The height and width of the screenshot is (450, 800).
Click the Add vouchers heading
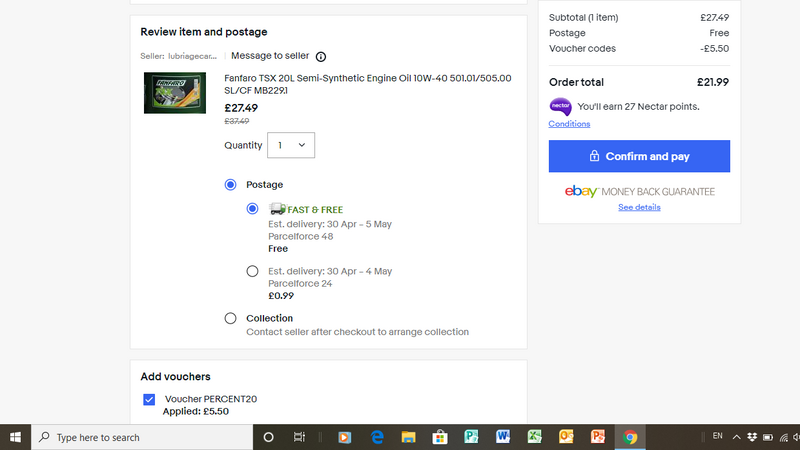point(176,377)
